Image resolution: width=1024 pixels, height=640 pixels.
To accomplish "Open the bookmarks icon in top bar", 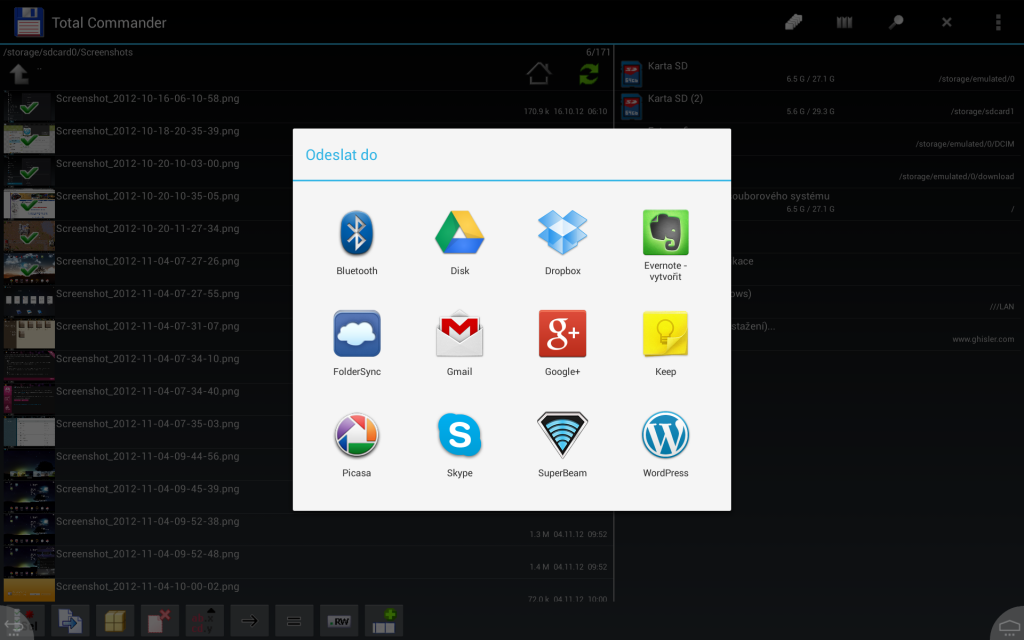I will pos(844,22).
